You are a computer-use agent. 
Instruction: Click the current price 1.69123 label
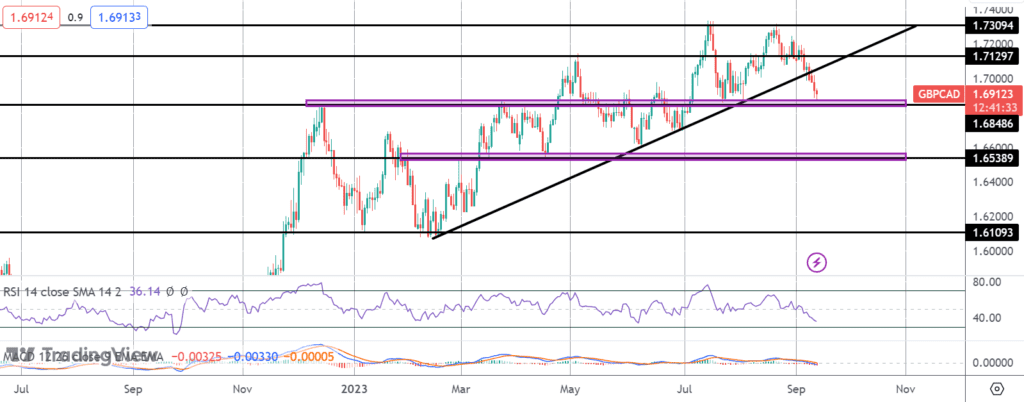(x=992, y=95)
